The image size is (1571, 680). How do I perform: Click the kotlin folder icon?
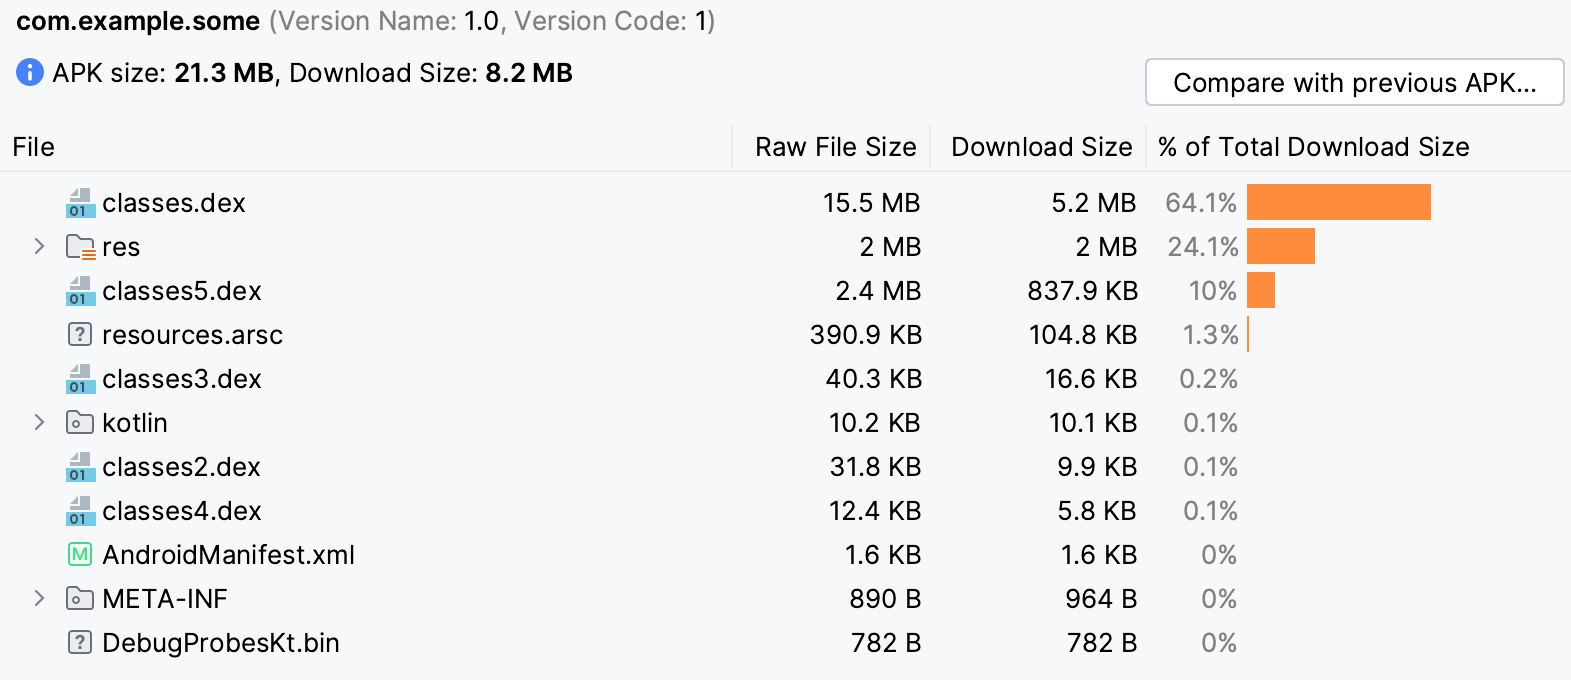tap(80, 423)
